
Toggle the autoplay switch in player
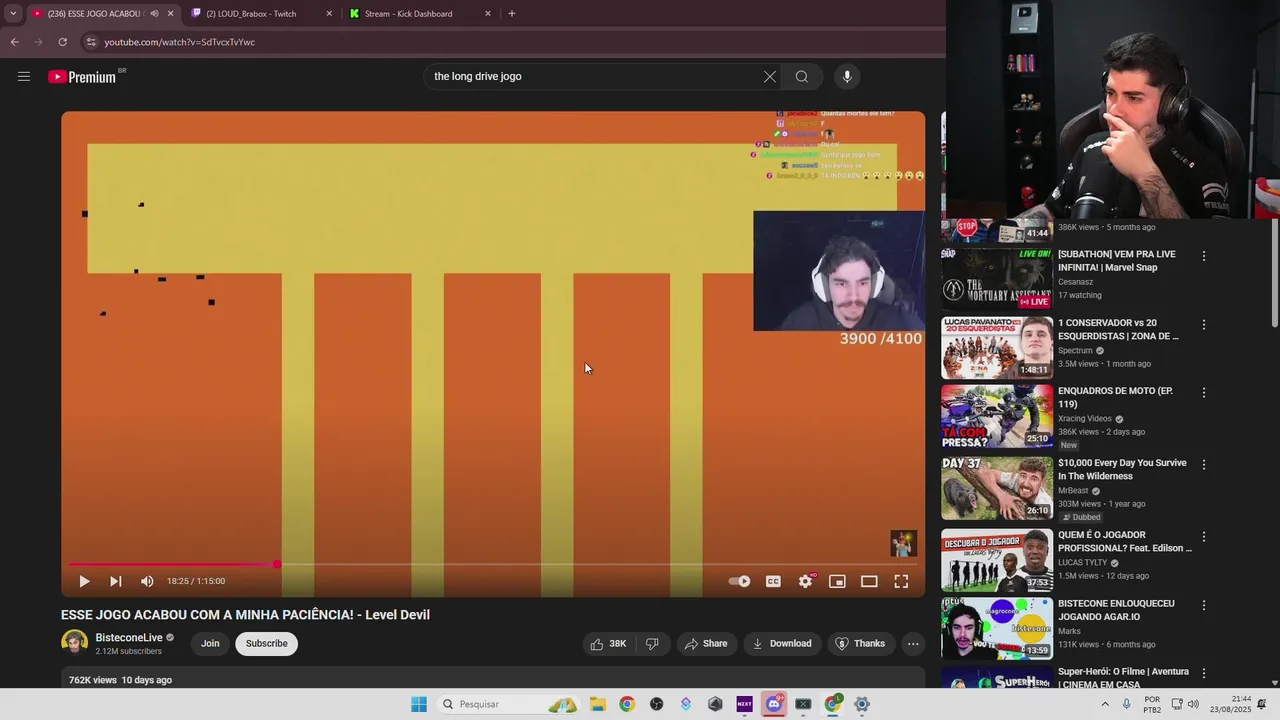(x=740, y=581)
